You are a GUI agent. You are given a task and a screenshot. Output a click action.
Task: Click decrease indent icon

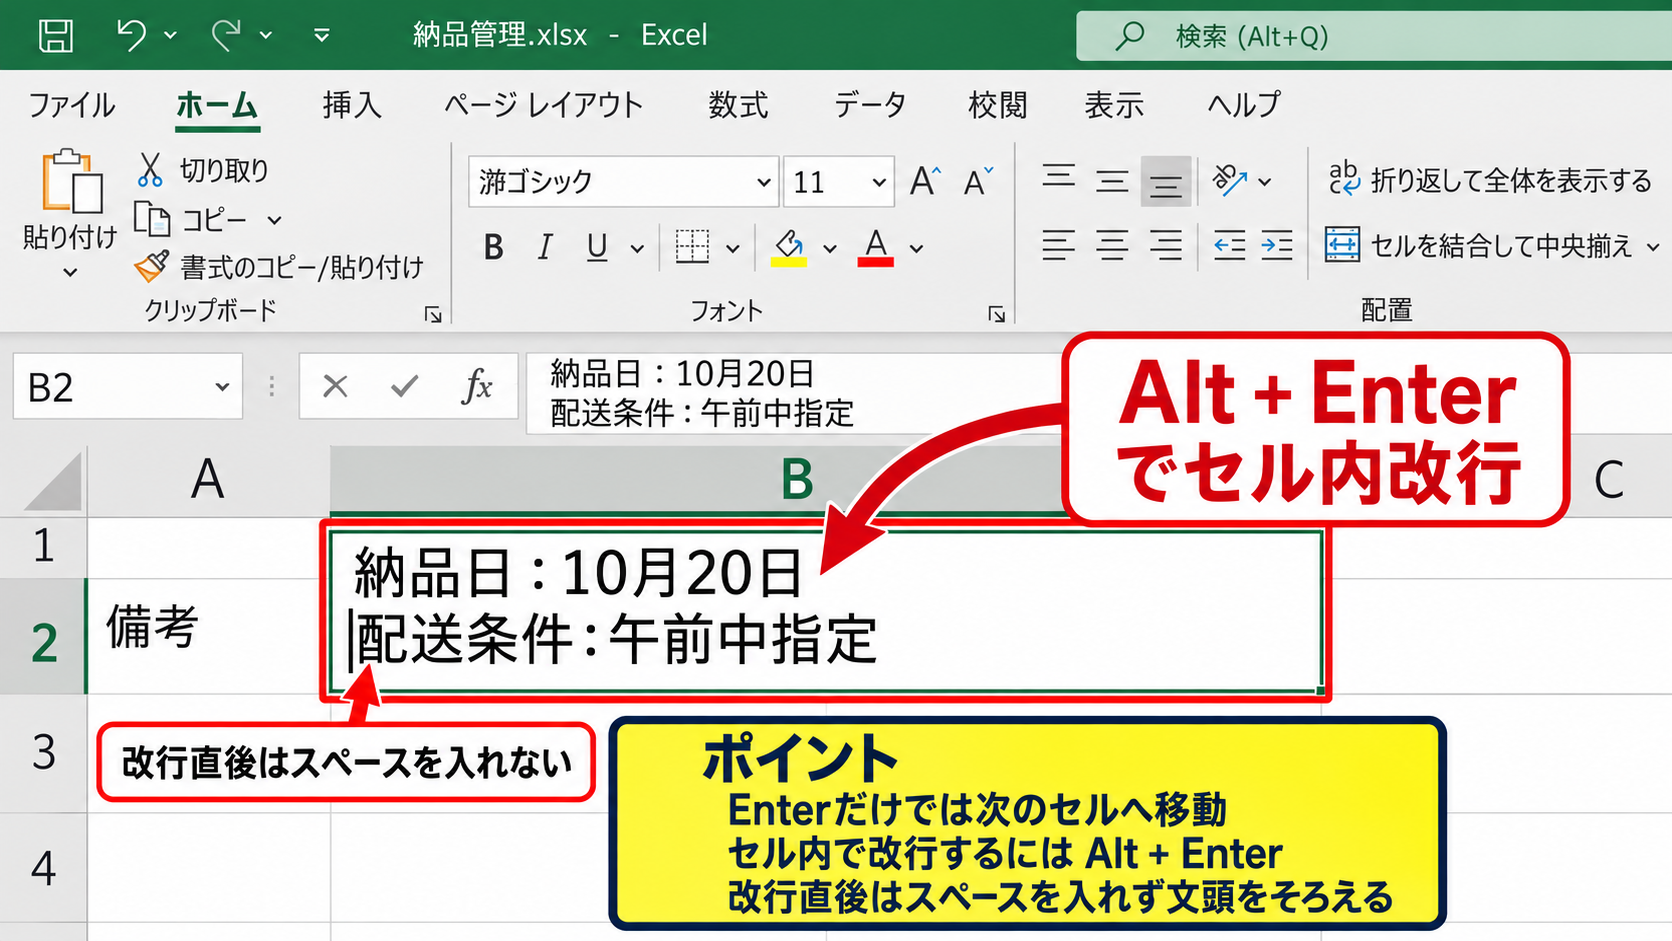tap(1229, 245)
